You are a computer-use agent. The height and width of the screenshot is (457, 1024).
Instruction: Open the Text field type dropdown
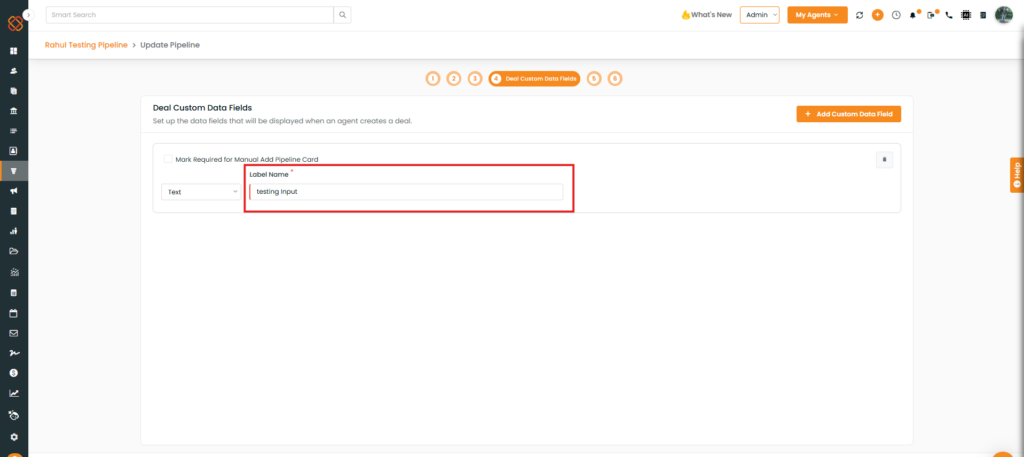pyautogui.click(x=201, y=191)
